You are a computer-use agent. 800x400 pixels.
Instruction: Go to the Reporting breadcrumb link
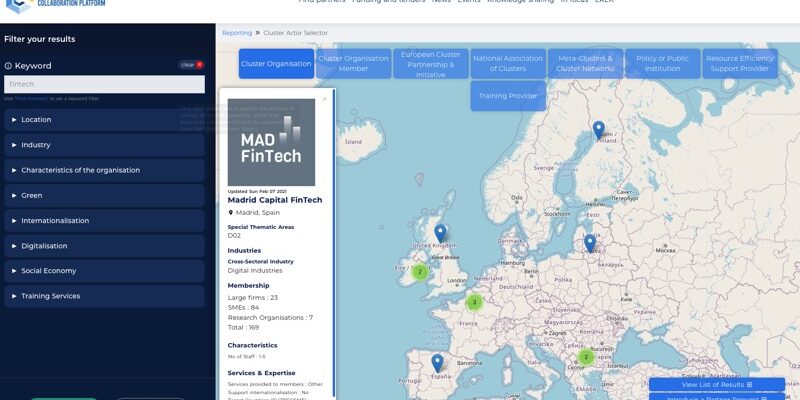(237, 33)
